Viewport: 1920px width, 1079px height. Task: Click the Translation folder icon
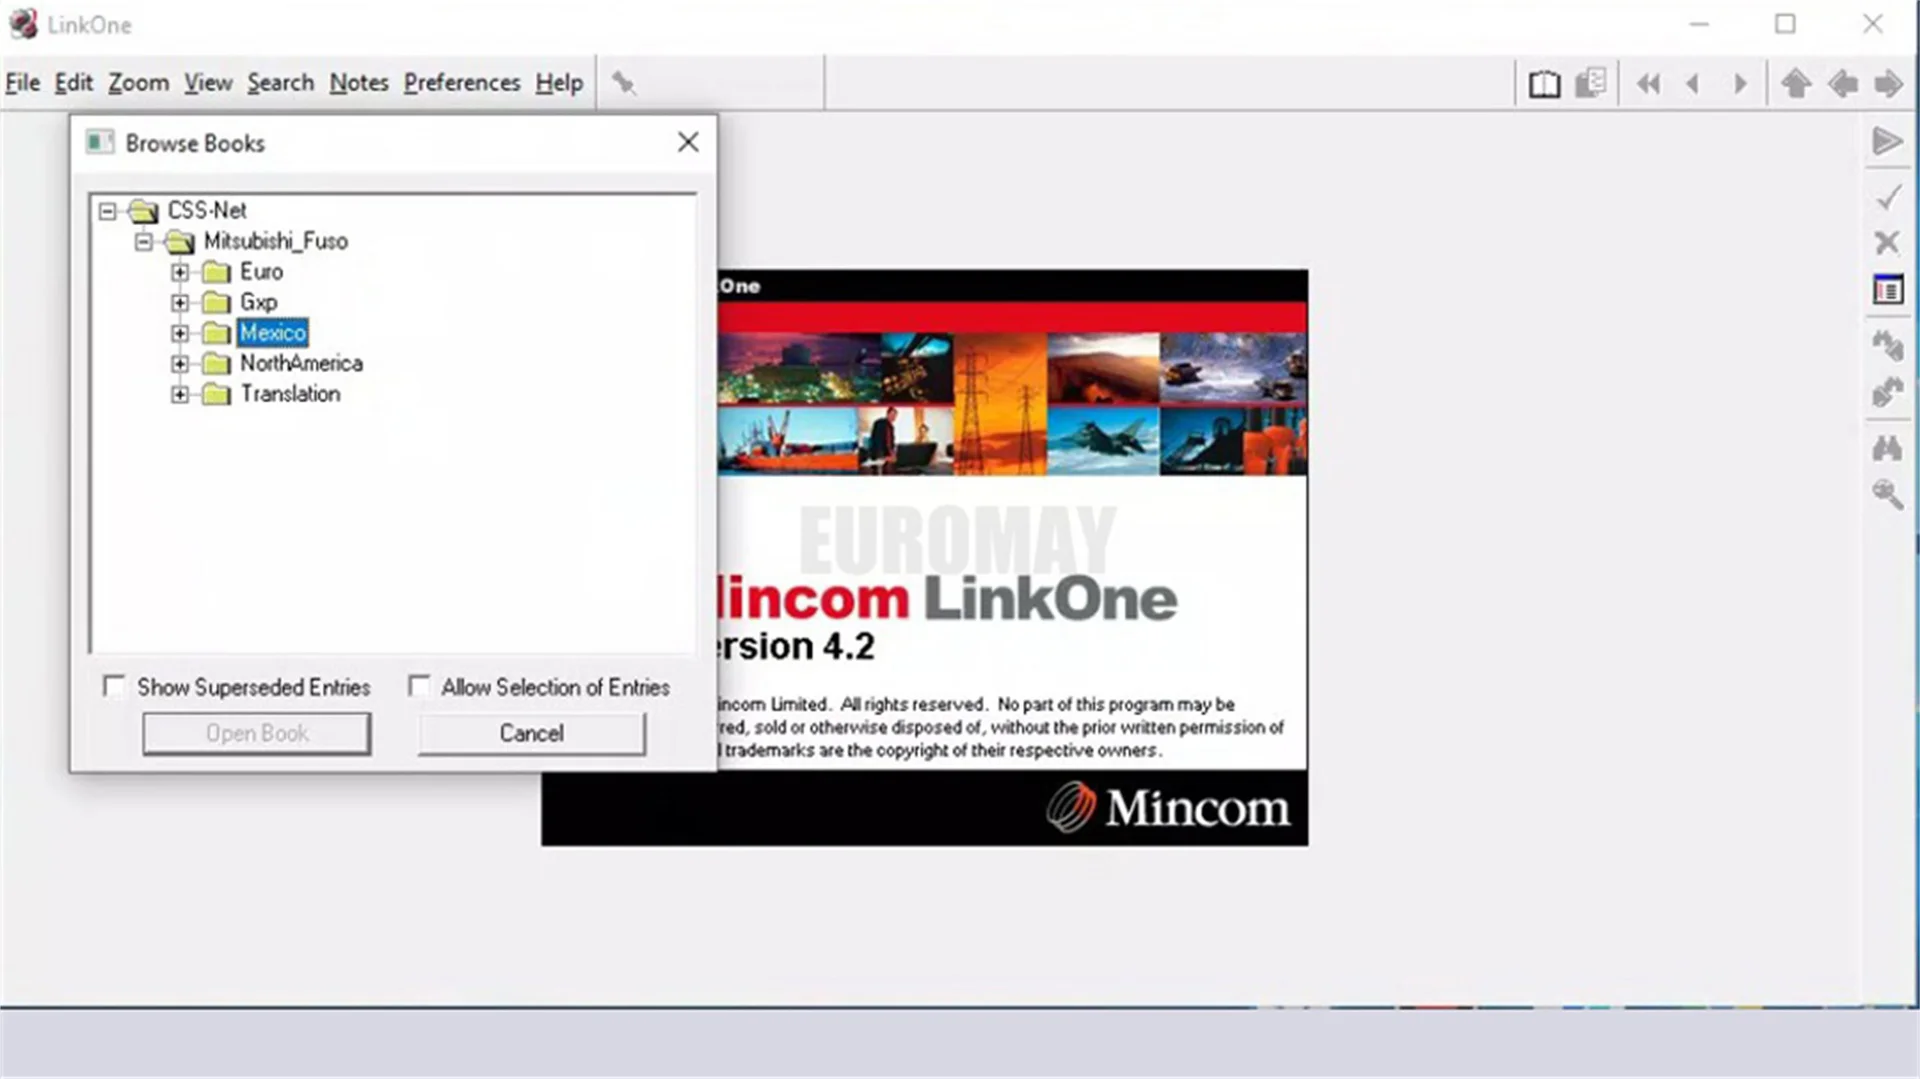pyautogui.click(x=216, y=394)
